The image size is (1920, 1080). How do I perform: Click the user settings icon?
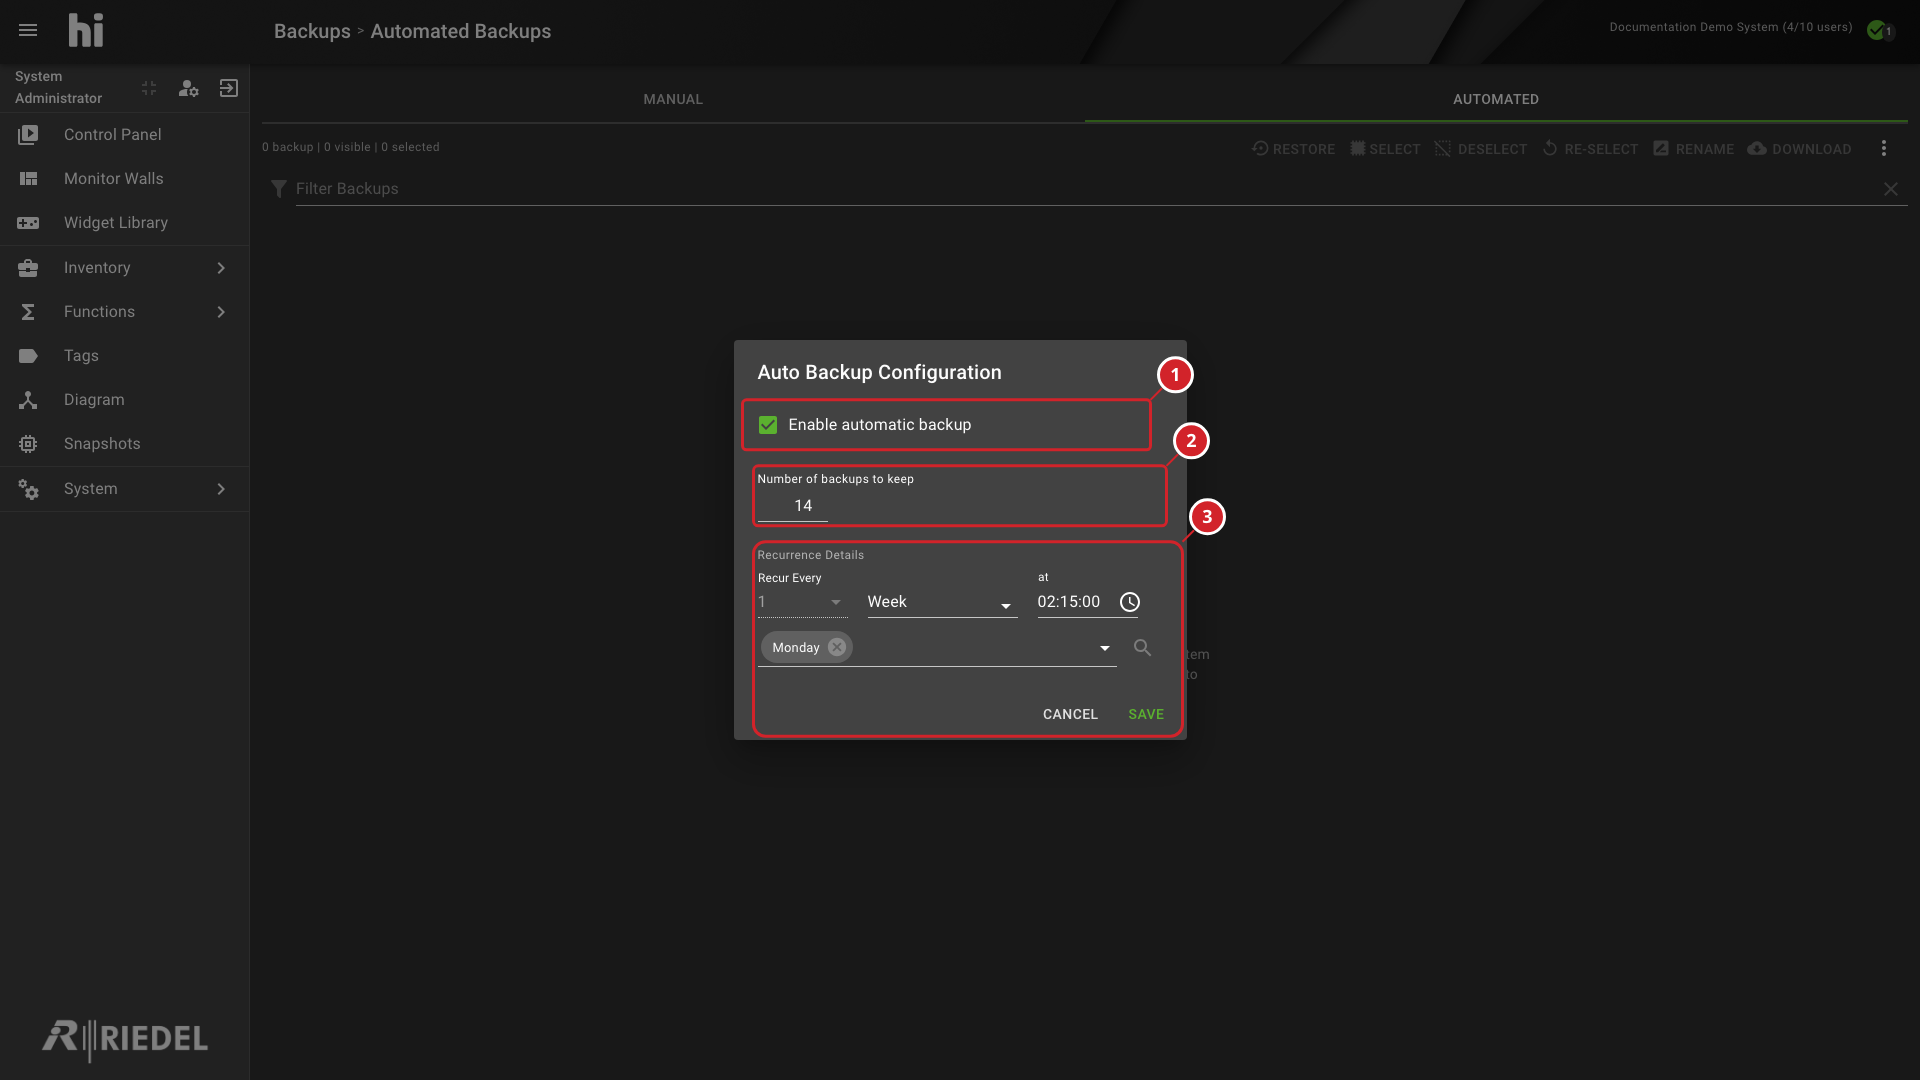[x=188, y=88]
